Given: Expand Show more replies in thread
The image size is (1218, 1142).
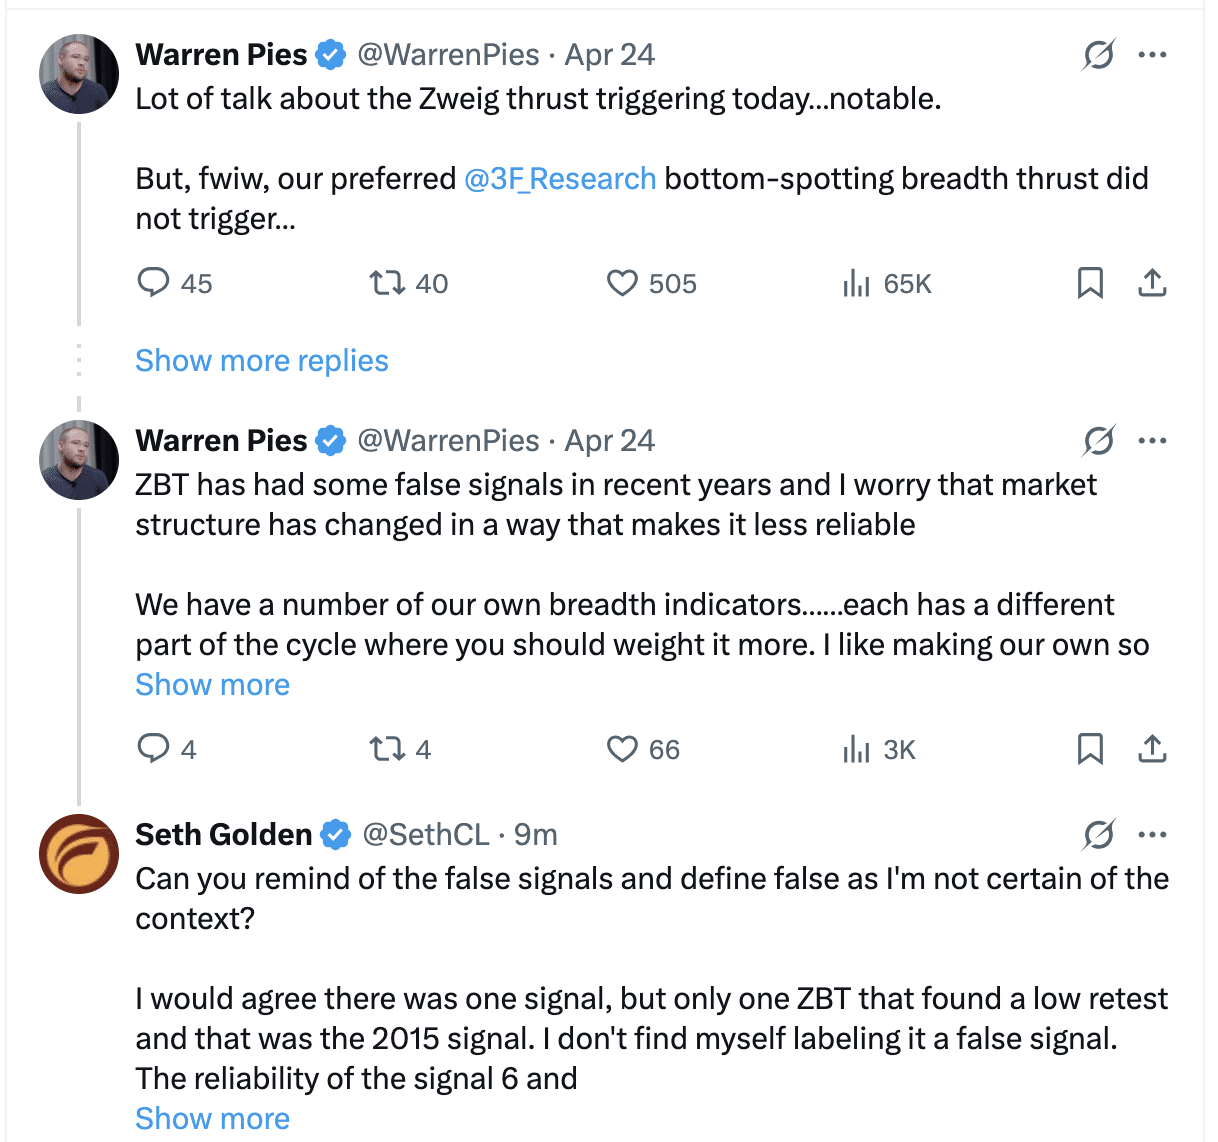Looking at the screenshot, I should [x=262, y=361].
